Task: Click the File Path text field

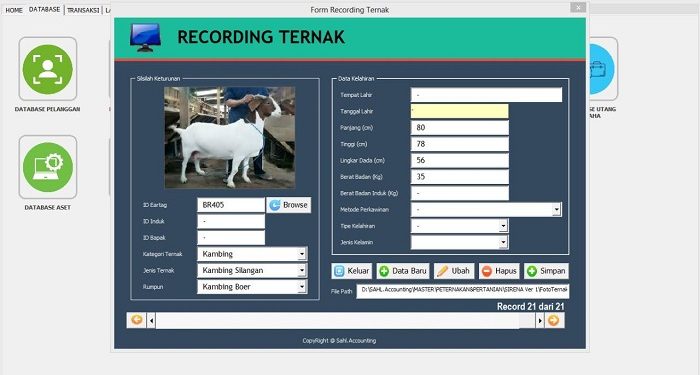Action: point(462,291)
